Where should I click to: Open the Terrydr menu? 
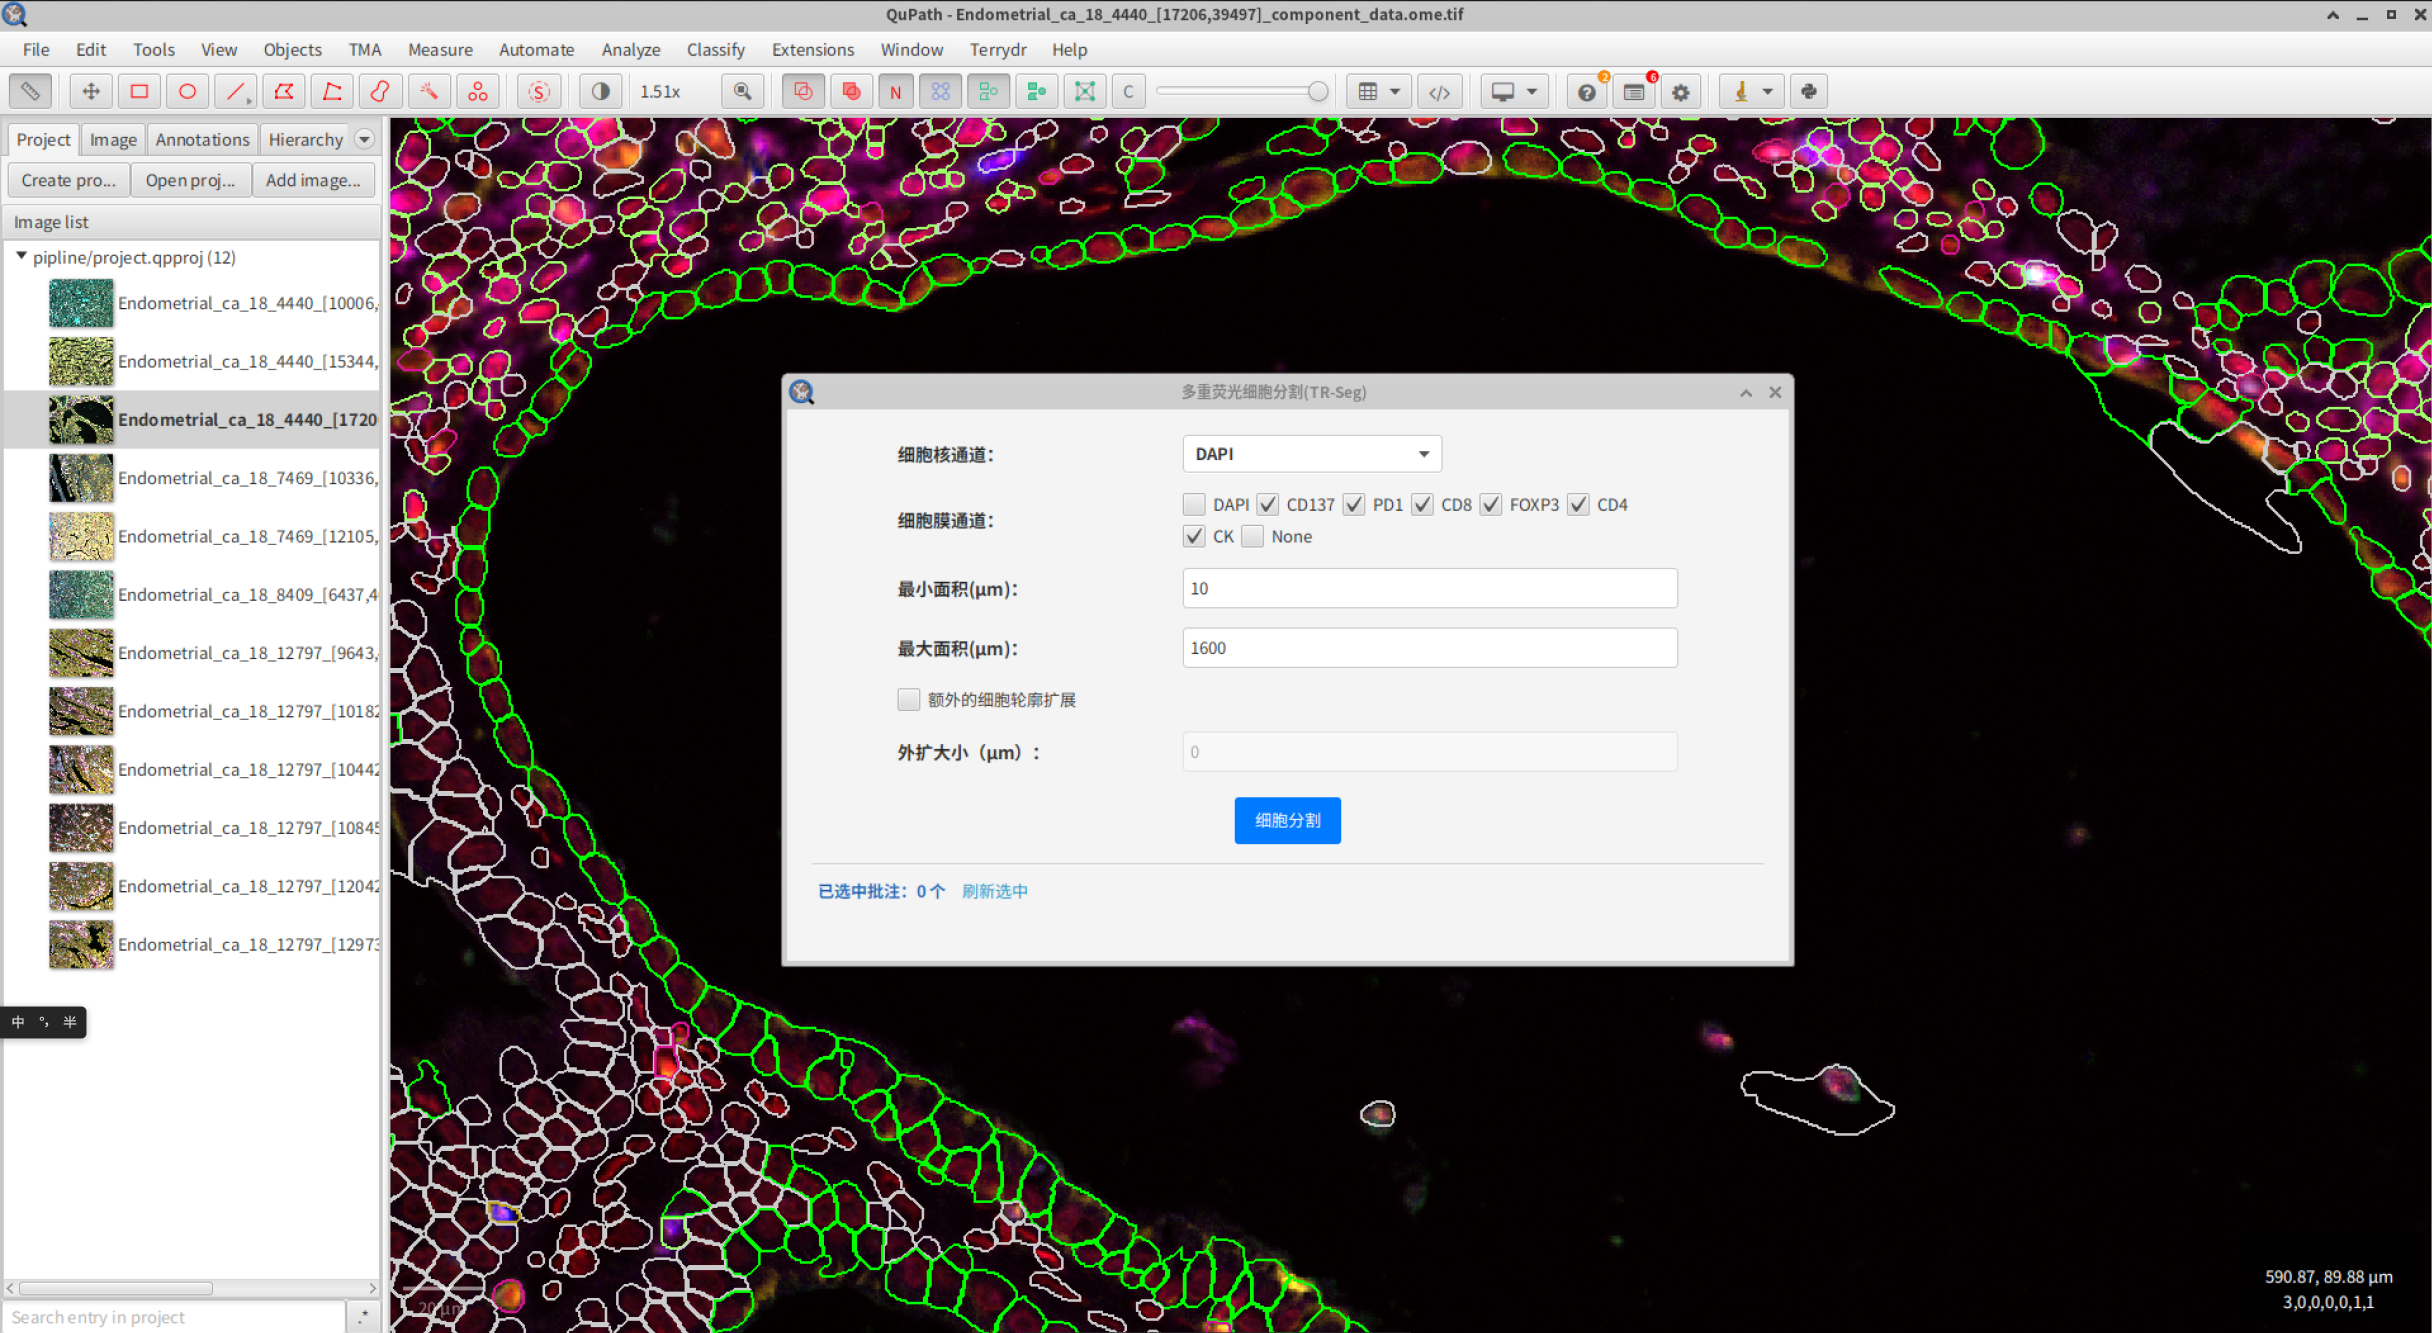pos(997,49)
